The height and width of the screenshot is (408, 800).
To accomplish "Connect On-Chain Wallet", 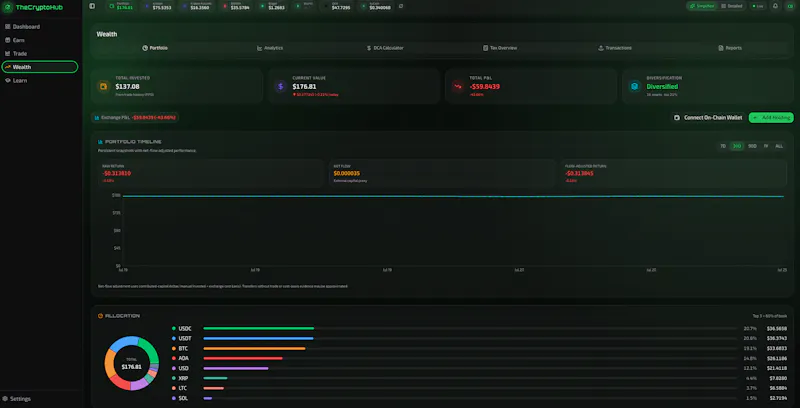I will 709,117.
